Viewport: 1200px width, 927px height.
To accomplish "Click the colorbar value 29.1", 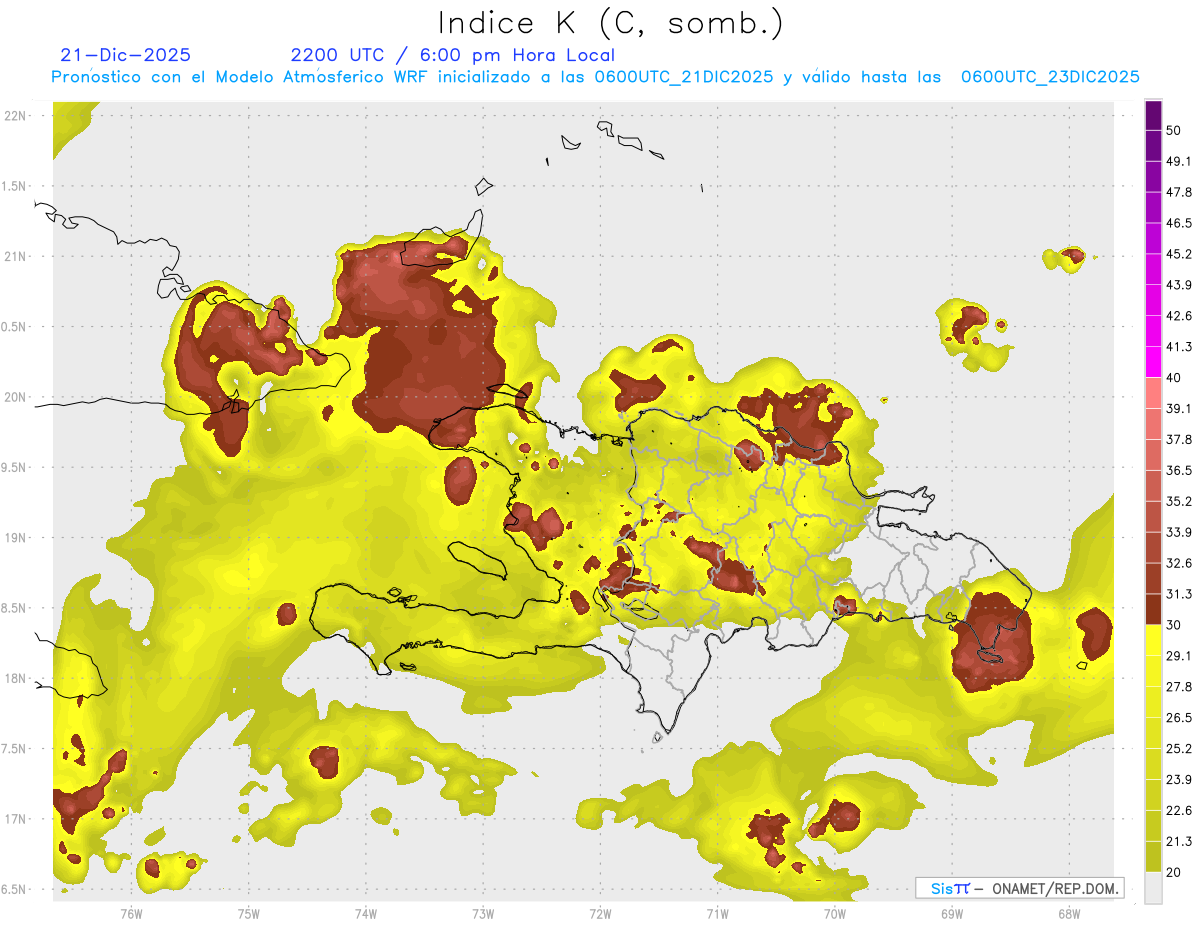I will tap(1179, 656).
